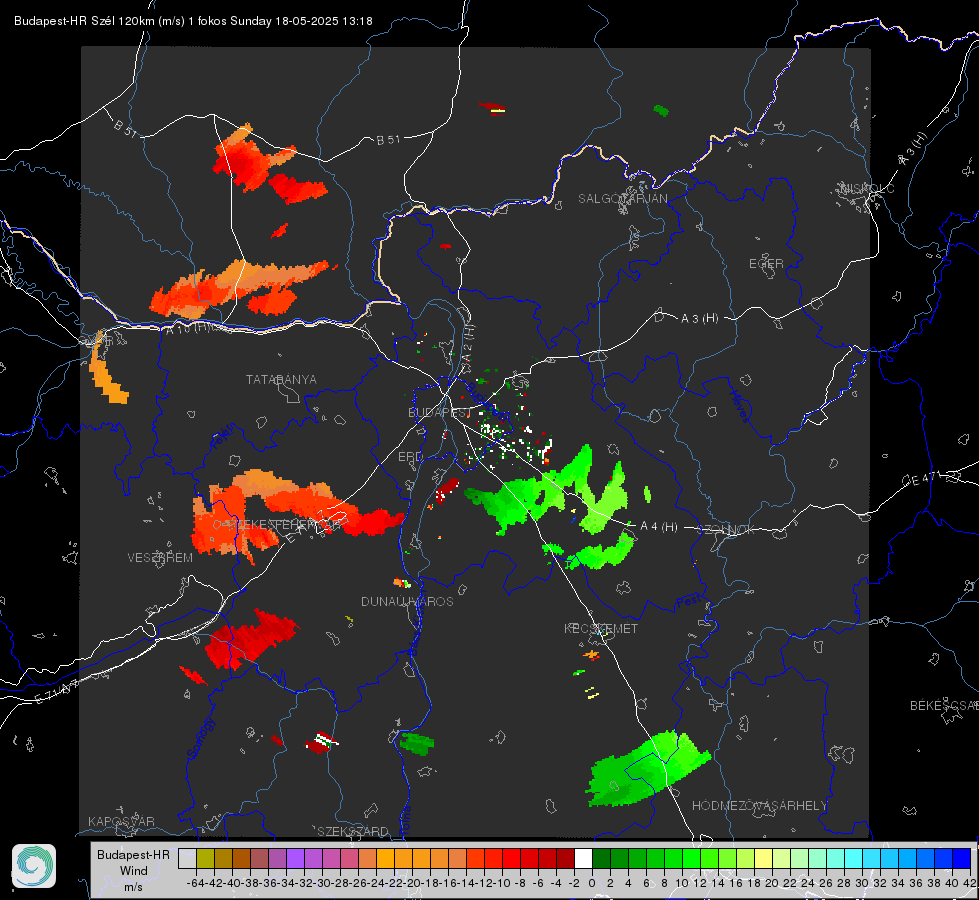
Task: Click the 0 legend value
Action: (x=592, y=883)
